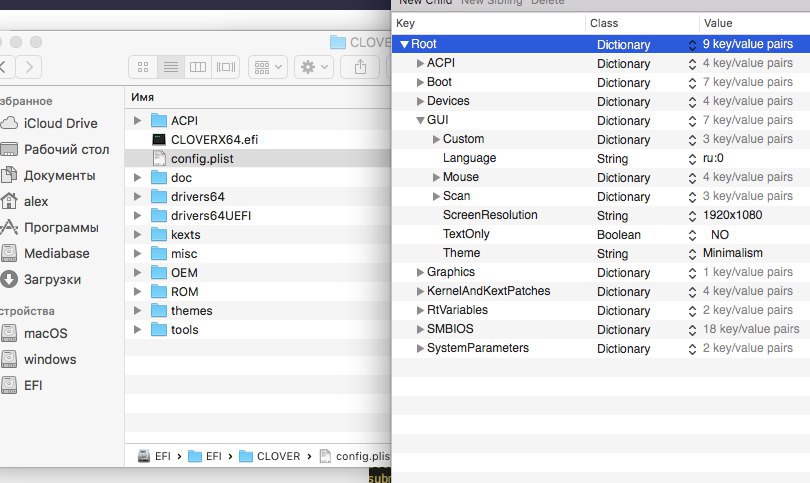Screen dimensions: 810x483
Task: Expand the ACPI folder in Finder list
Action: (137, 120)
